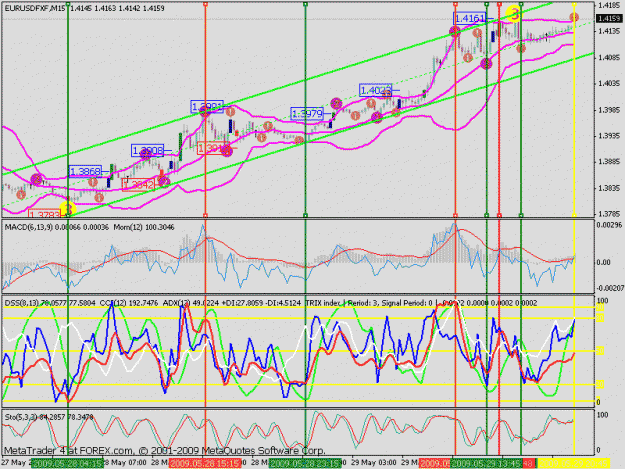Click the 1.3985 price axis value
This screenshot has width=625, height=469.
click(x=608, y=110)
